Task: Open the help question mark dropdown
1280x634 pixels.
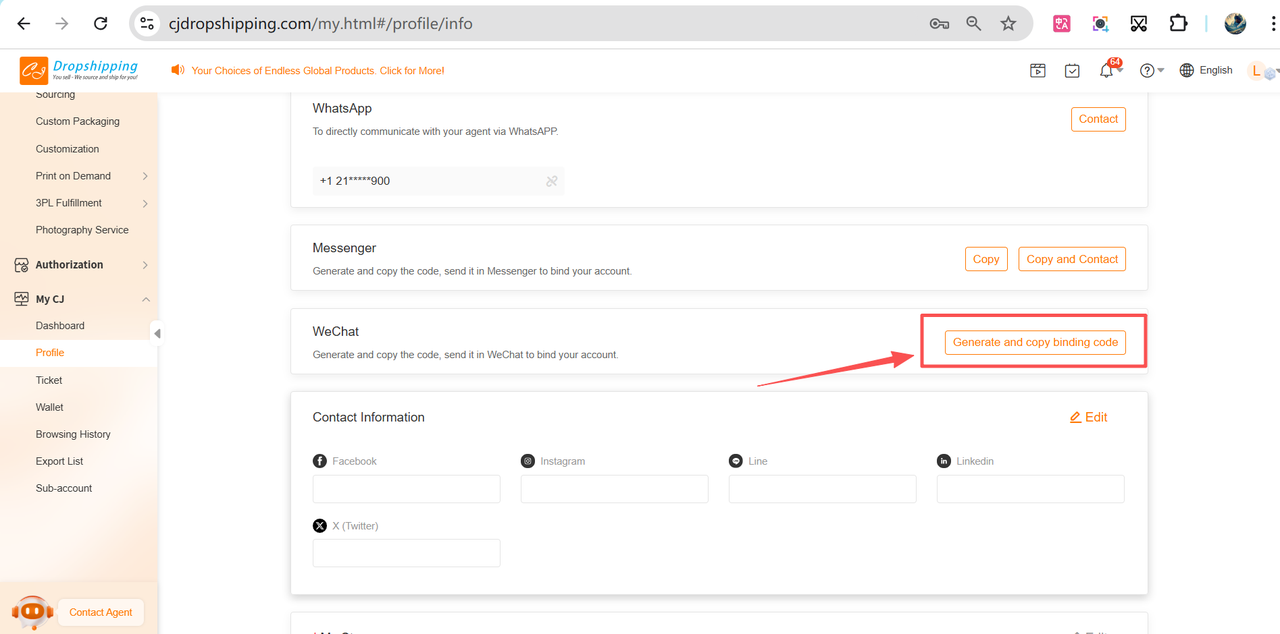Action: [1151, 71]
